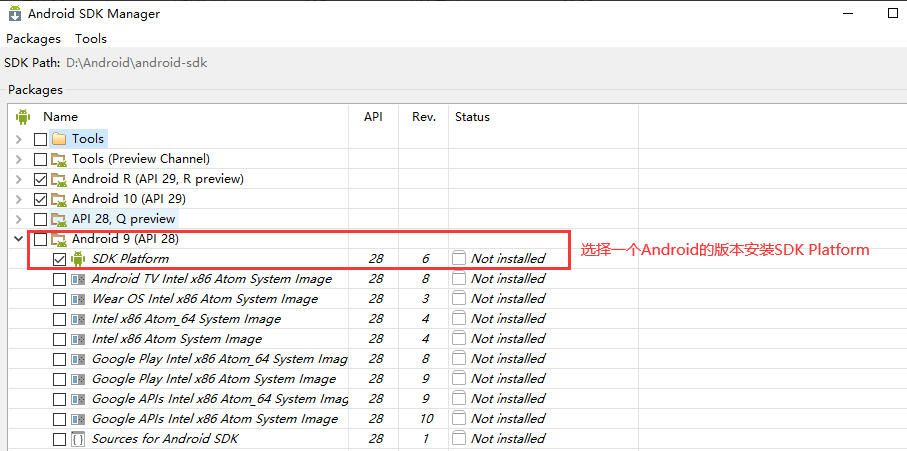
Task: Click the Google APIs Atom_64 system image icon
Action: 78,400
